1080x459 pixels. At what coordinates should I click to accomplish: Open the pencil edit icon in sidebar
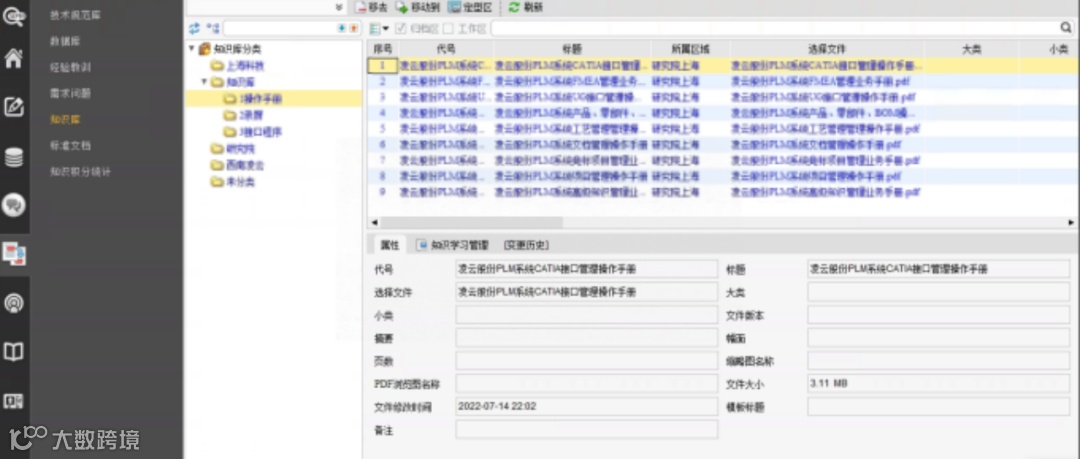pos(14,108)
